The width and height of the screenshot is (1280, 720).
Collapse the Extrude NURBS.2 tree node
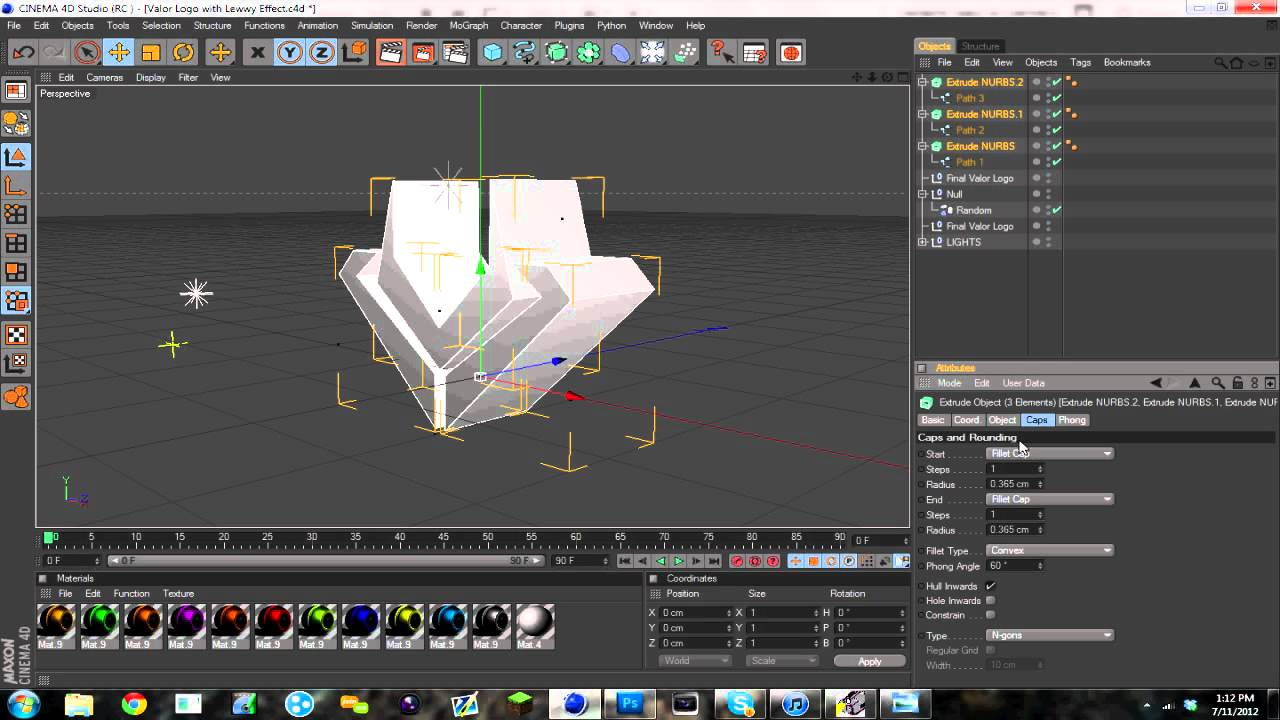click(x=924, y=82)
